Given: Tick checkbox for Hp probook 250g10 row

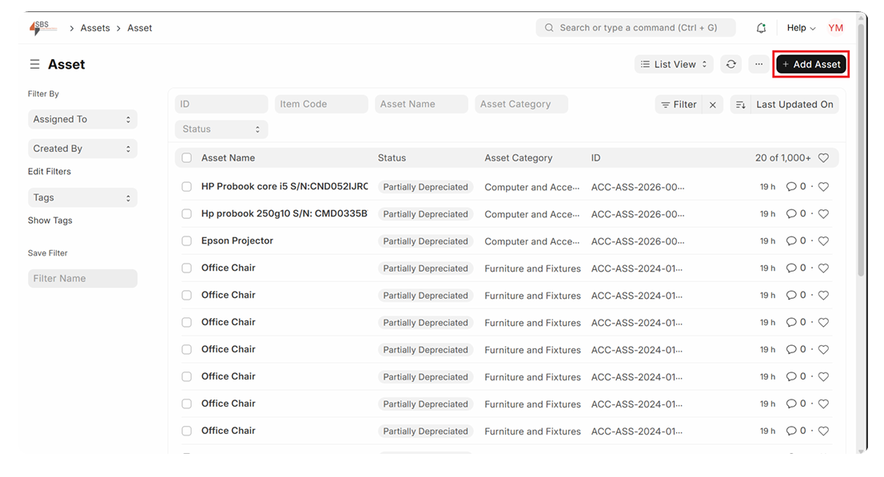Looking at the screenshot, I should 187,214.
